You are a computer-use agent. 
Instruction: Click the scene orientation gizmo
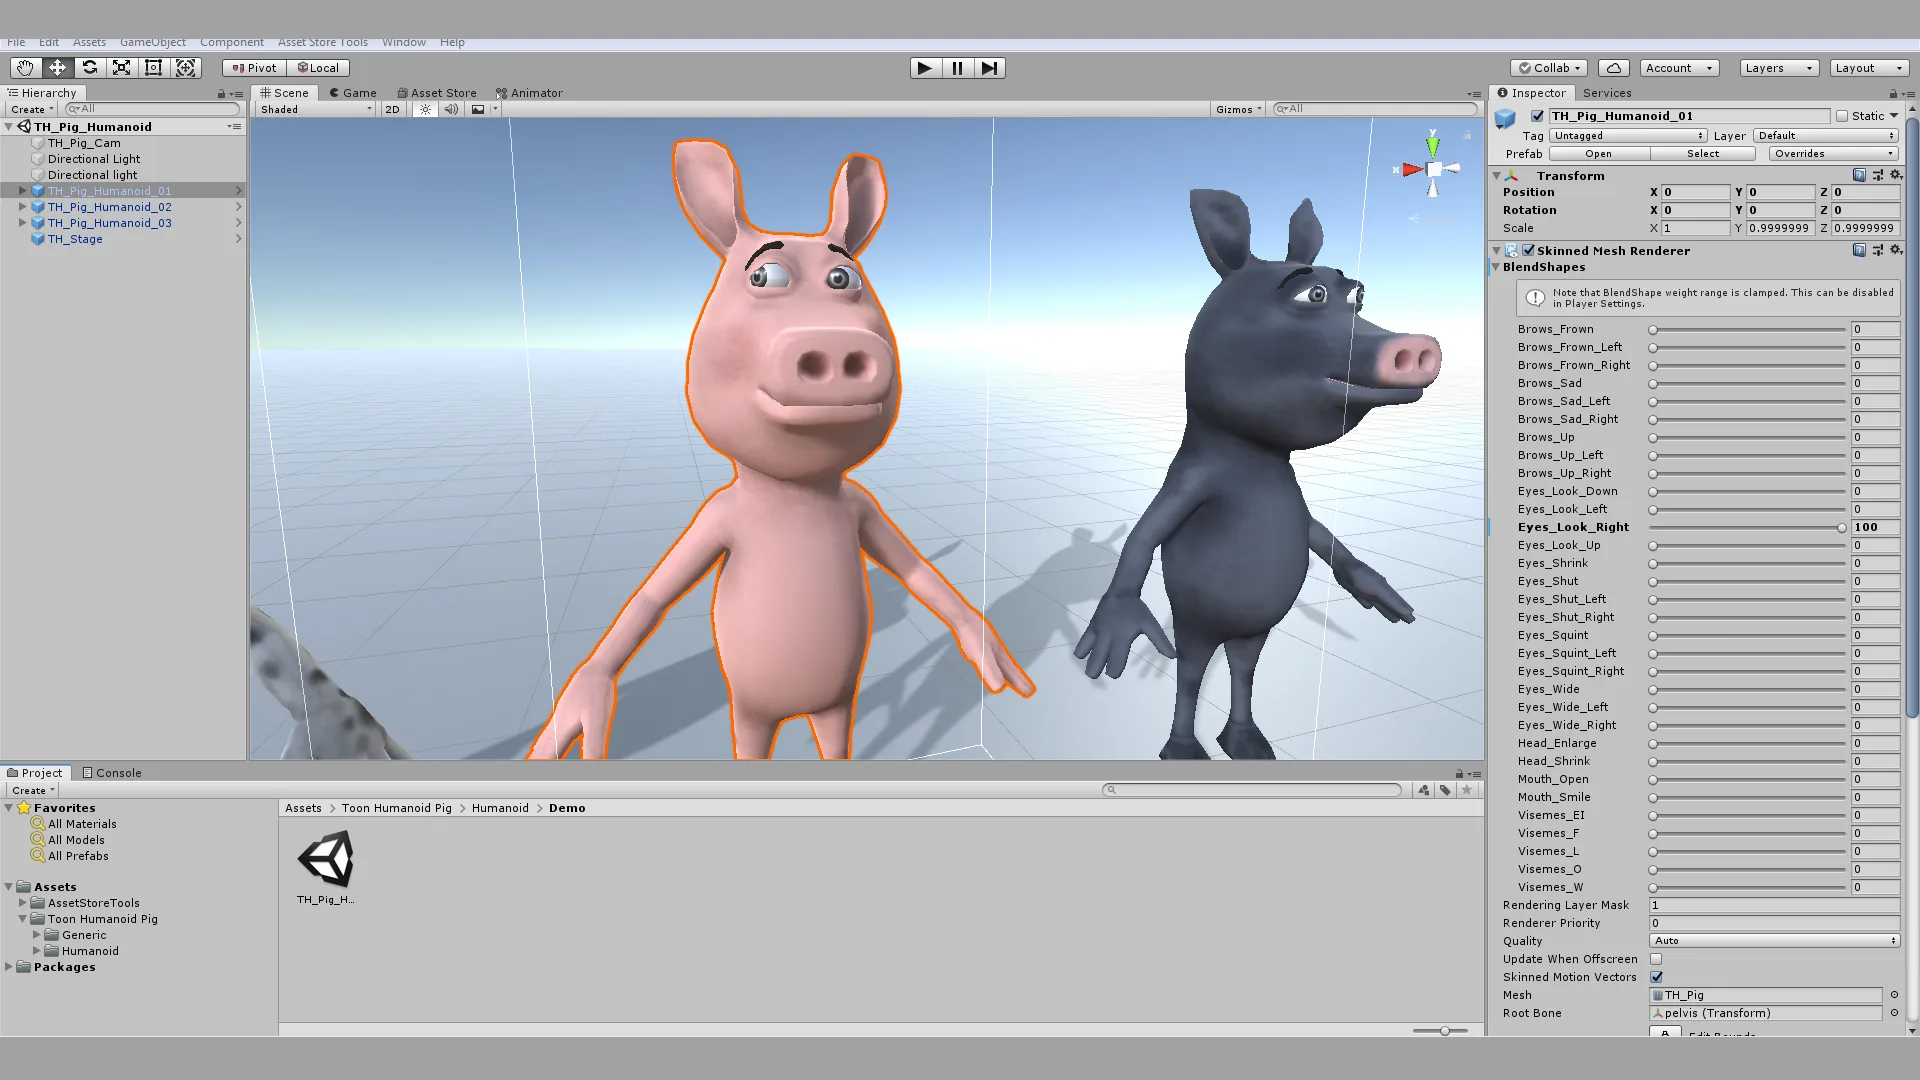click(x=1432, y=170)
